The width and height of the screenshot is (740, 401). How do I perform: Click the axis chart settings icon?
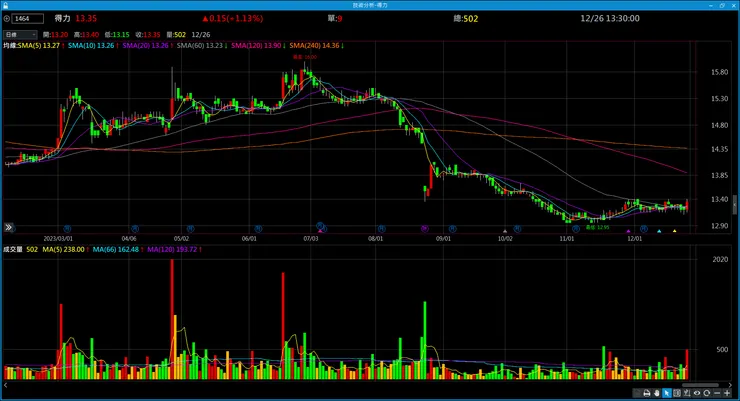(x=687, y=393)
